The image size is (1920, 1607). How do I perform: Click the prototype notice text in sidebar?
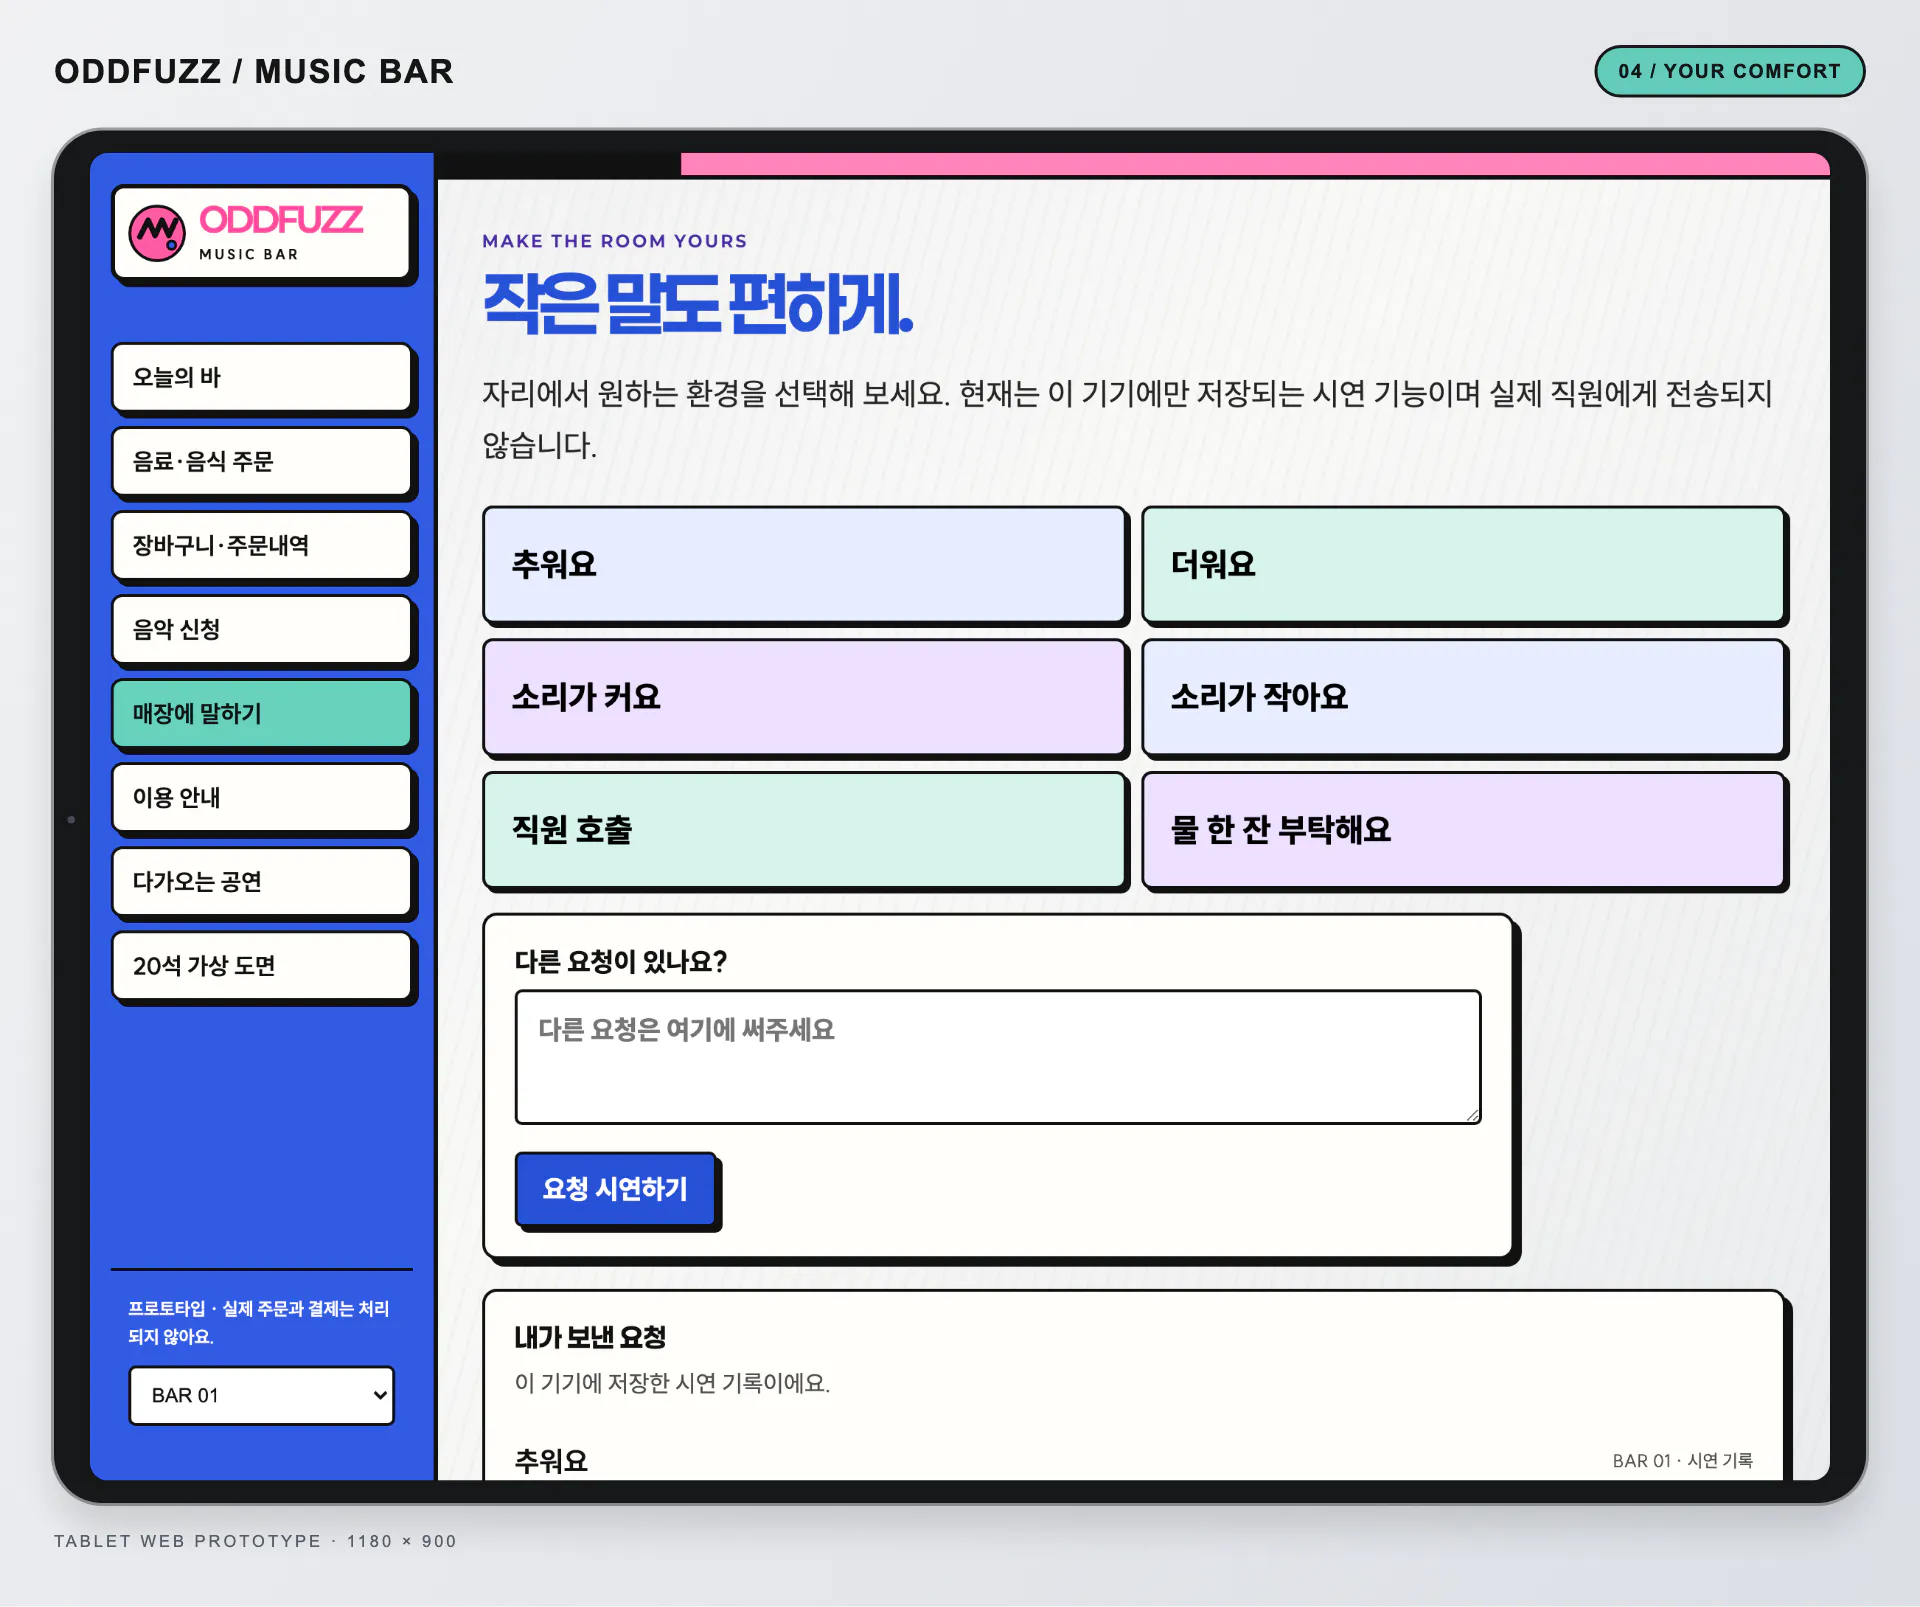click(x=258, y=1322)
